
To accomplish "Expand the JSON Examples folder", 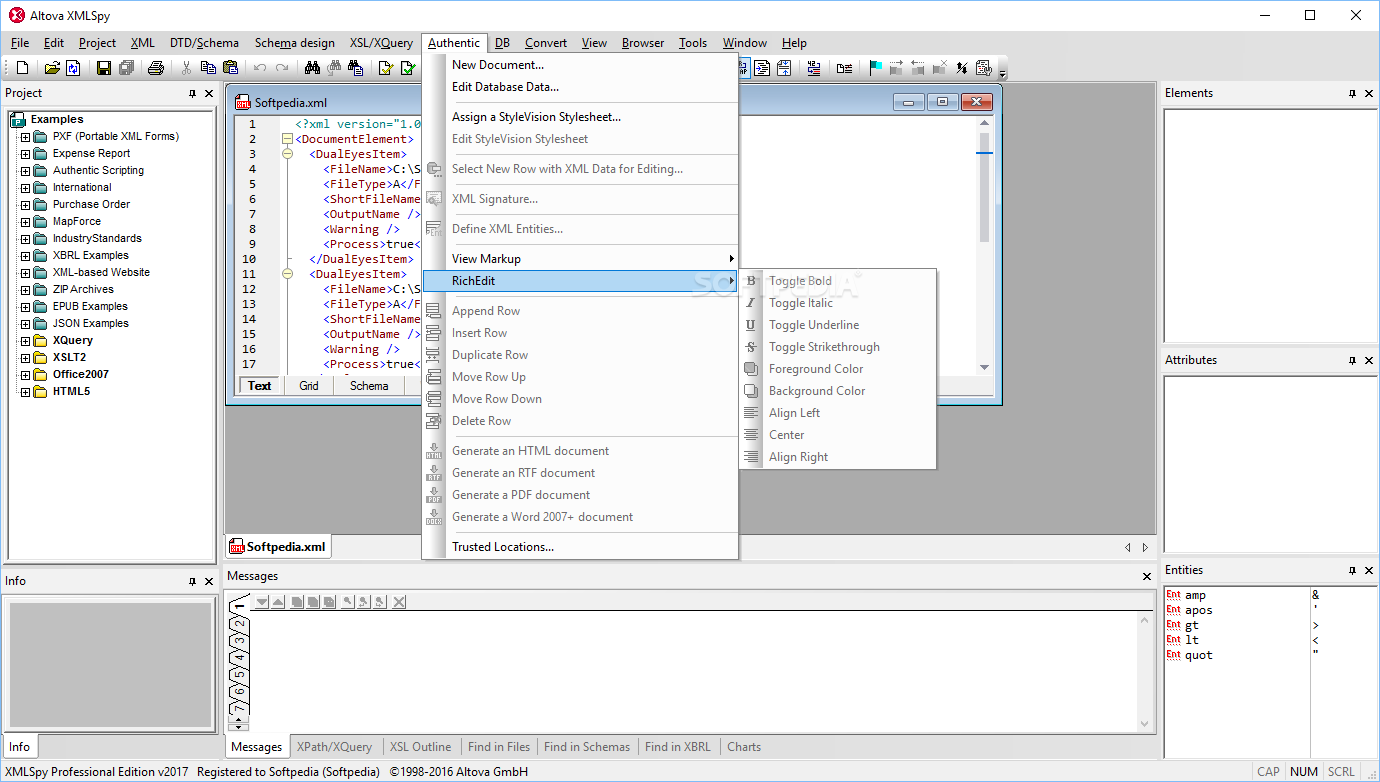I will tap(26, 323).
